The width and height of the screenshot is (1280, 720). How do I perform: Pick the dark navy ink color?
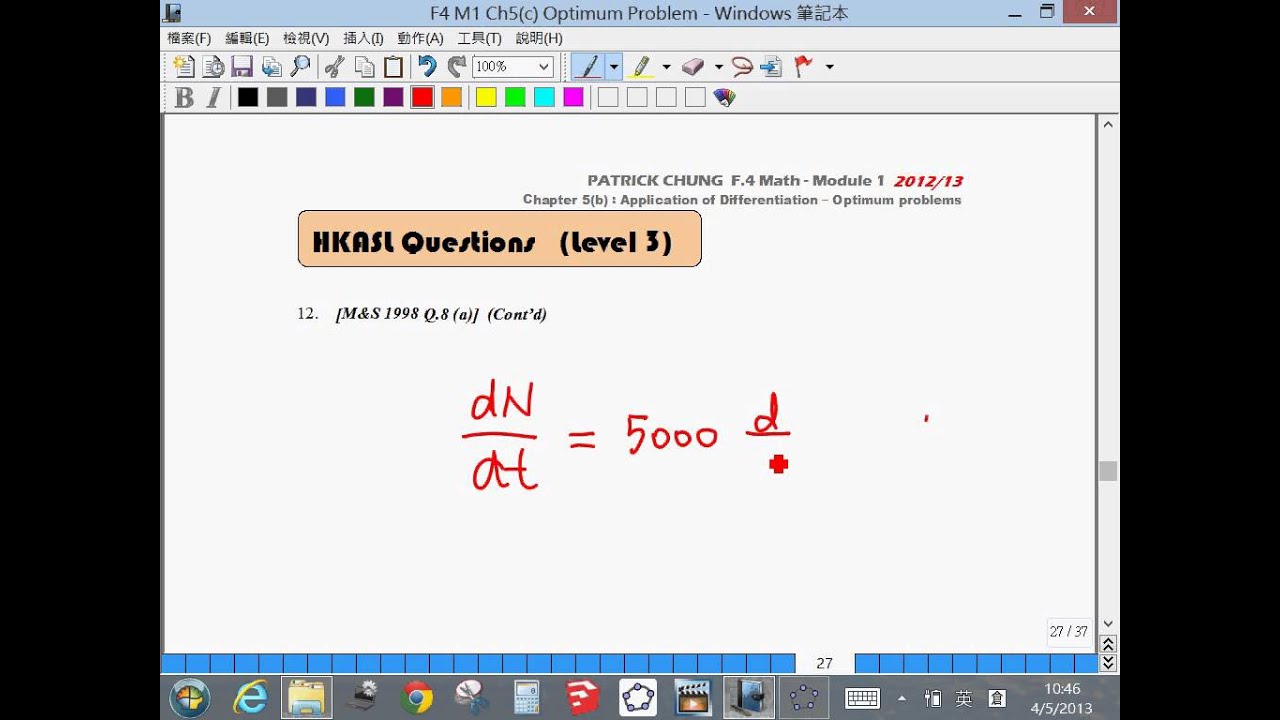306,97
